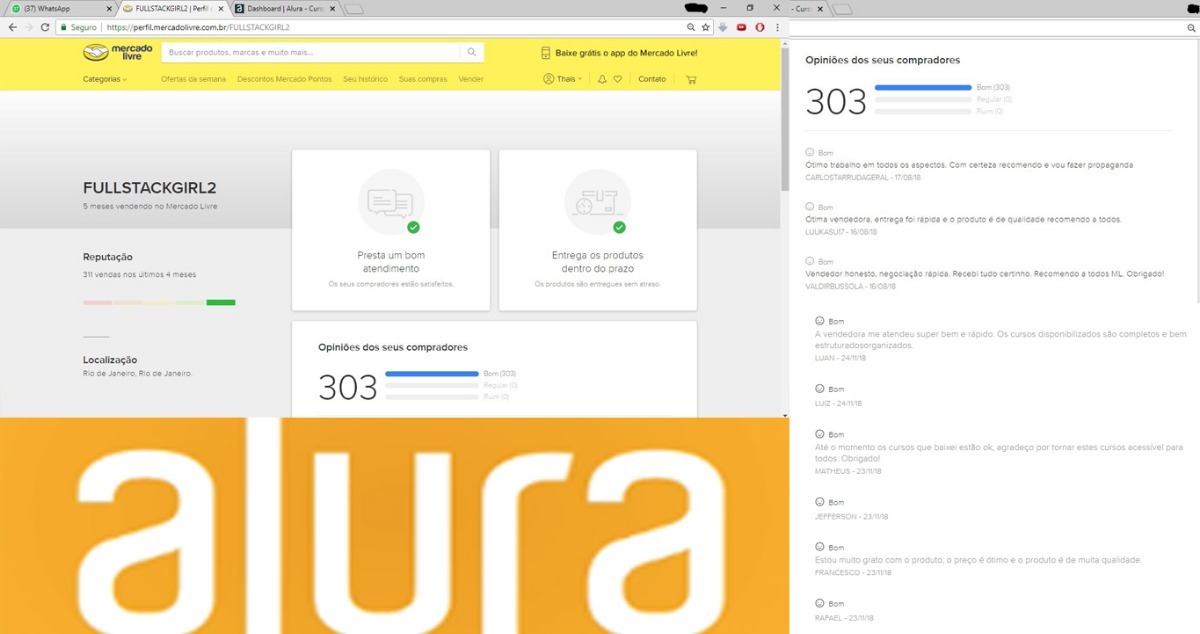Viewport: 1200px width, 634px height.
Task: Click the review by CARLOSTARRUDAGERAL
Action: 970,164
